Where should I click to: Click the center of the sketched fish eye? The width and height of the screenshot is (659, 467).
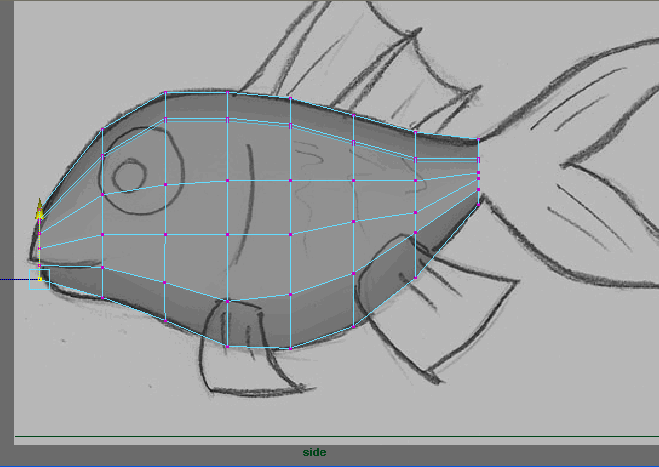pyautogui.click(x=129, y=177)
